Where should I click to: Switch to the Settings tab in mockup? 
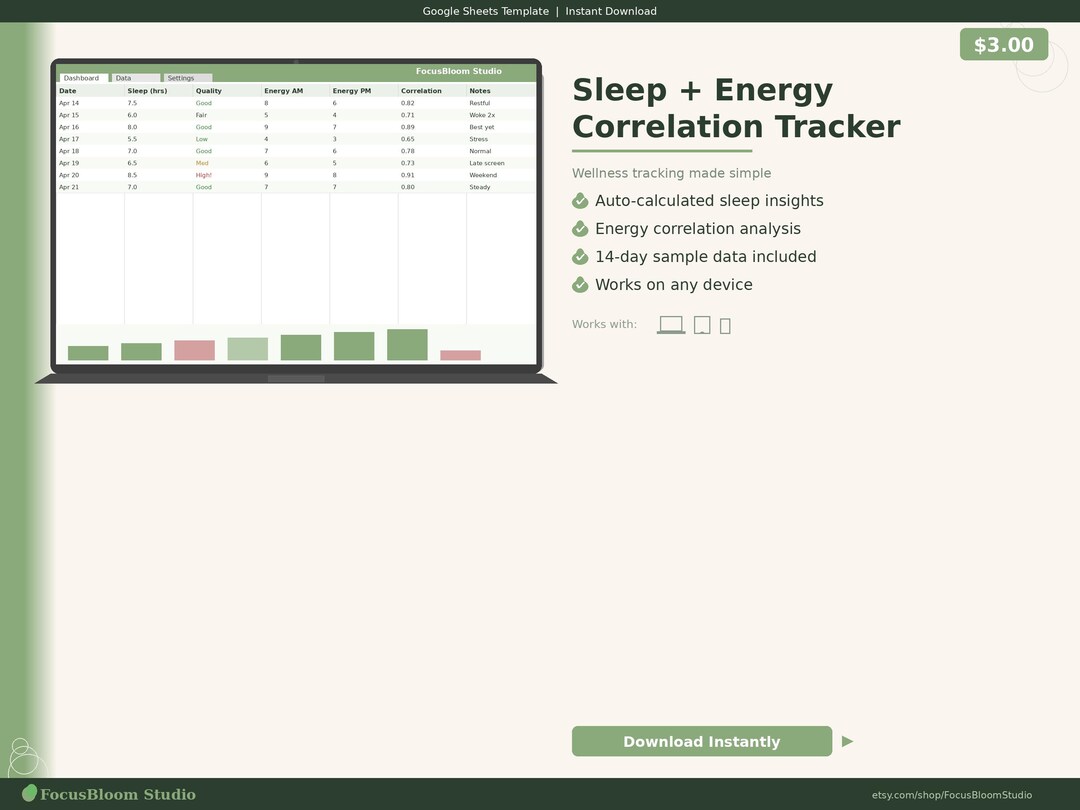tap(188, 78)
